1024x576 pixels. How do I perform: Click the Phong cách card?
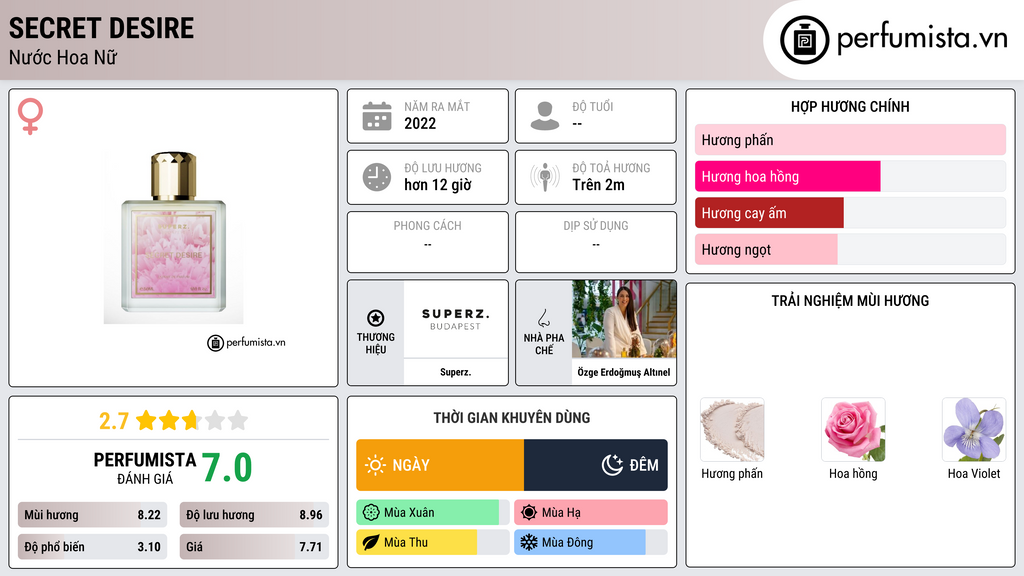point(428,242)
